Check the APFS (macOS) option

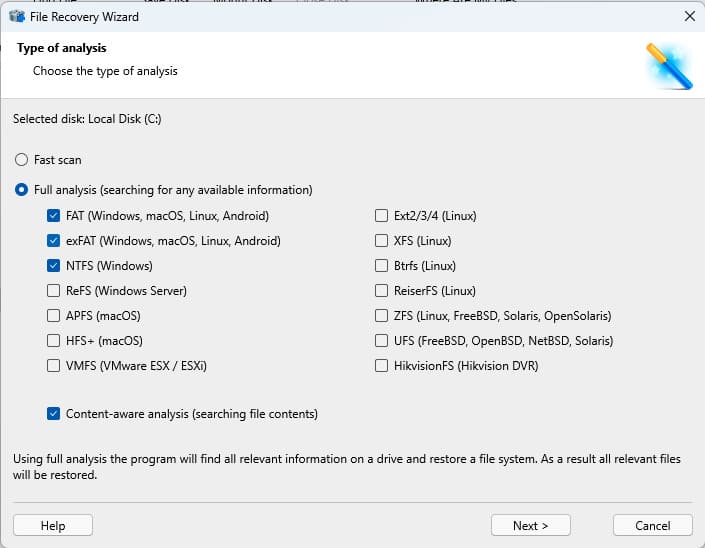[x=53, y=316]
